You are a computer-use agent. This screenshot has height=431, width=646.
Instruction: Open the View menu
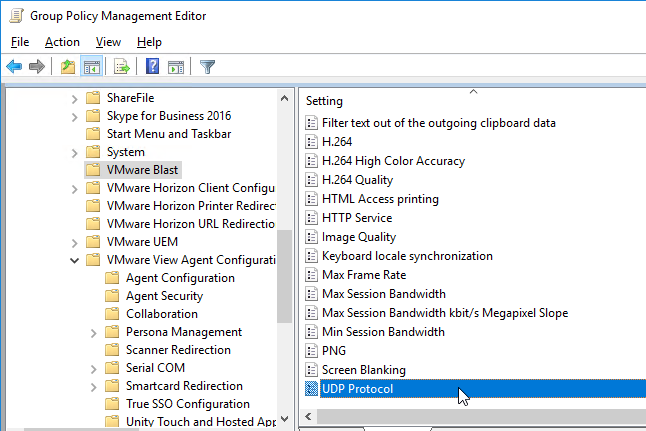coord(108,42)
